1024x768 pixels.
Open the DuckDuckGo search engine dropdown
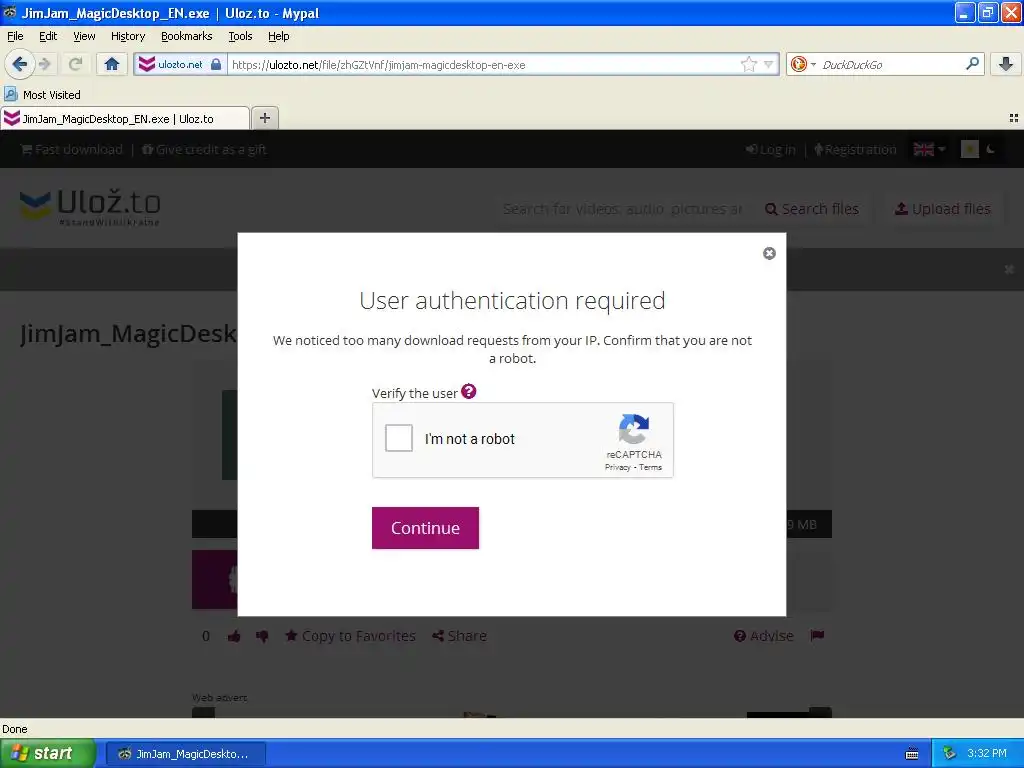point(803,64)
